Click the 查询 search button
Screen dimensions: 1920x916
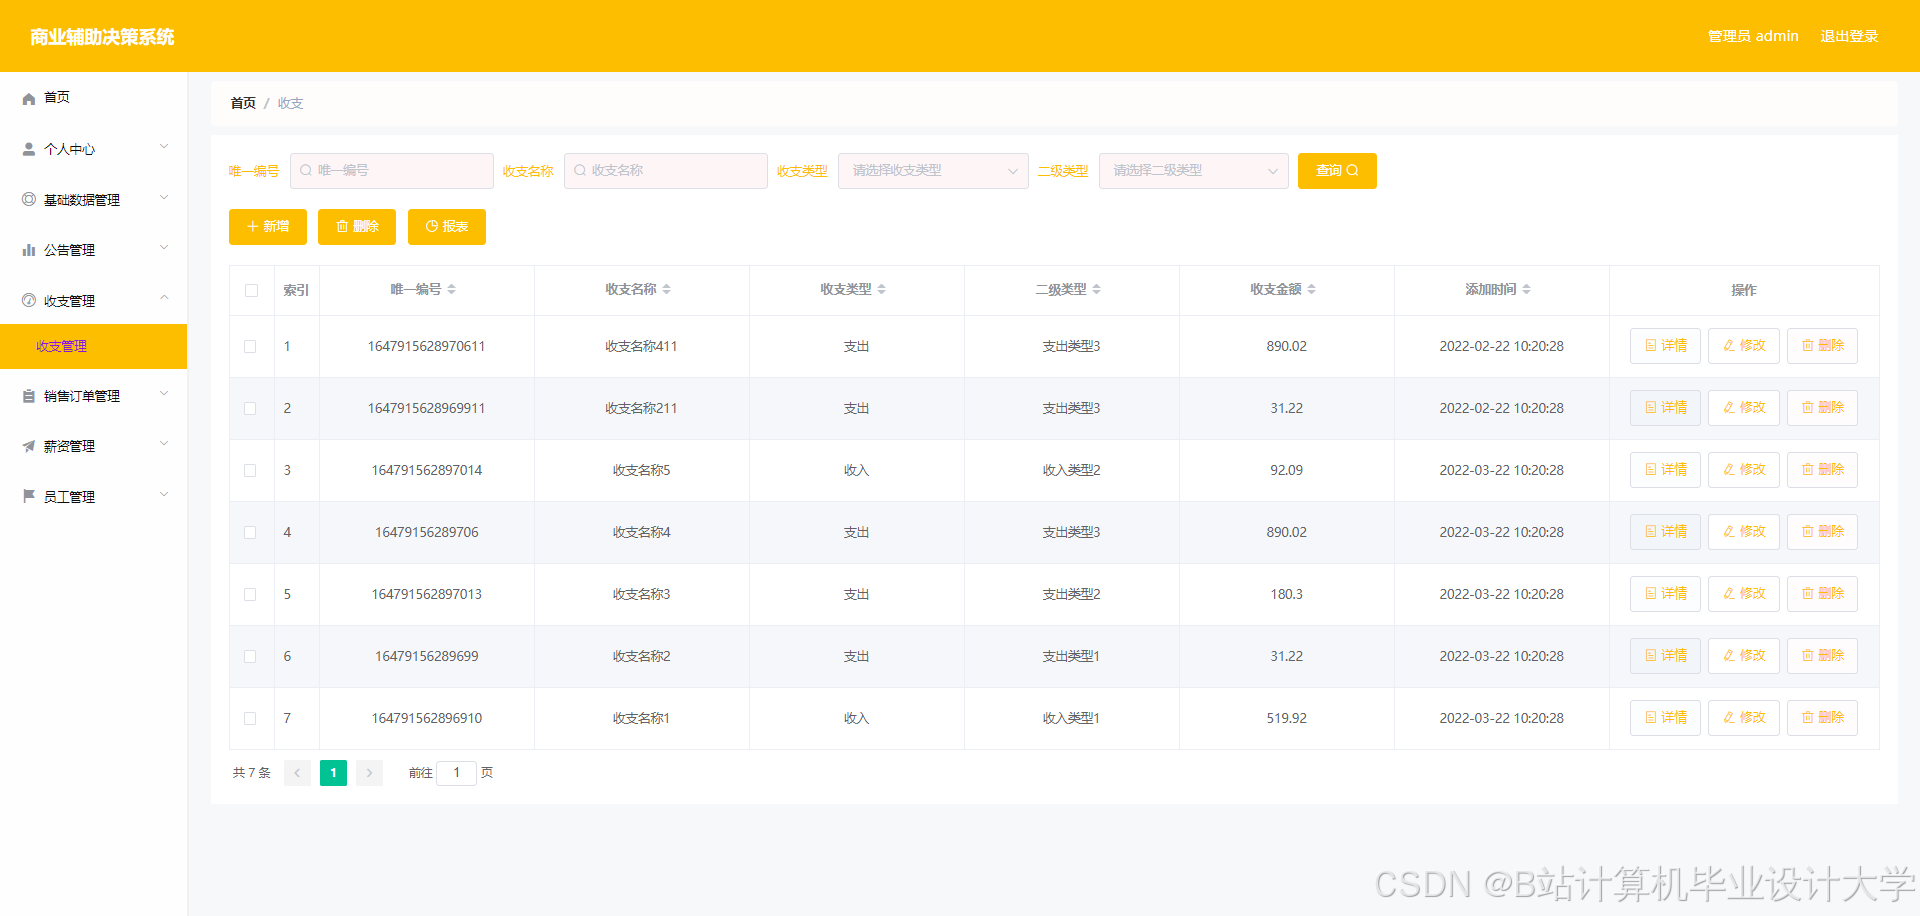pos(1337,171)
